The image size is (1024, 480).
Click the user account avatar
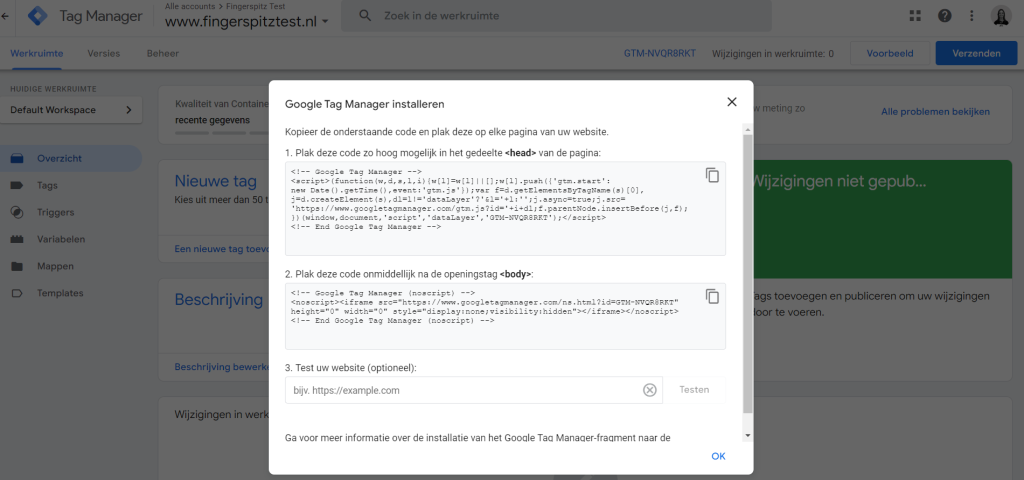(x=1000, y=16)
